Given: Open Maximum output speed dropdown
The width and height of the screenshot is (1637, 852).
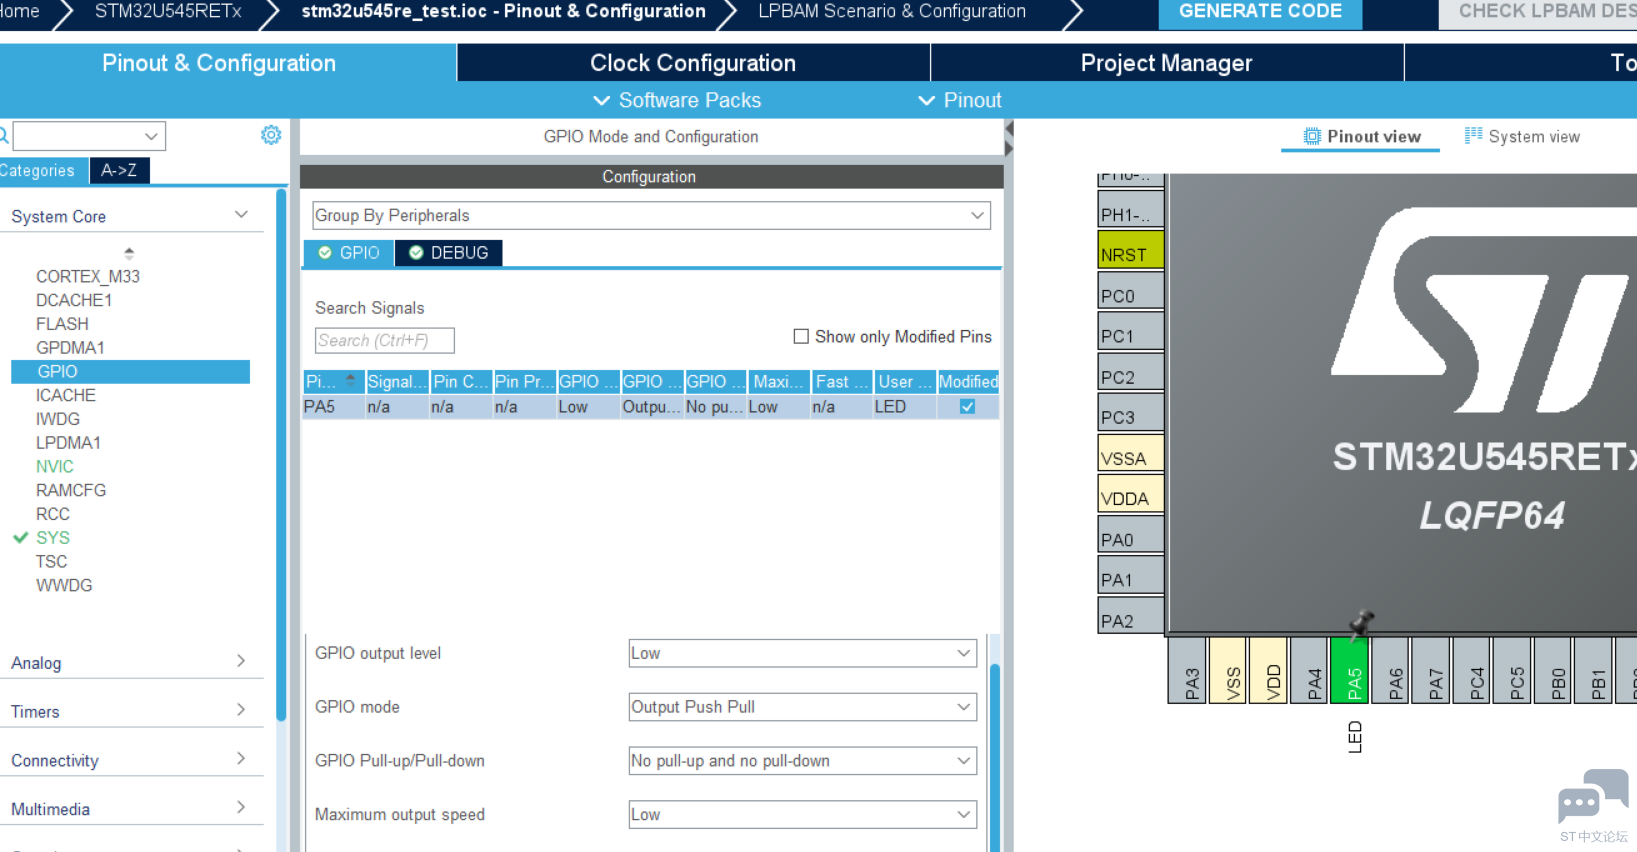Looking at the screenshot, I should pyautogui.click(x=802, y=815).
